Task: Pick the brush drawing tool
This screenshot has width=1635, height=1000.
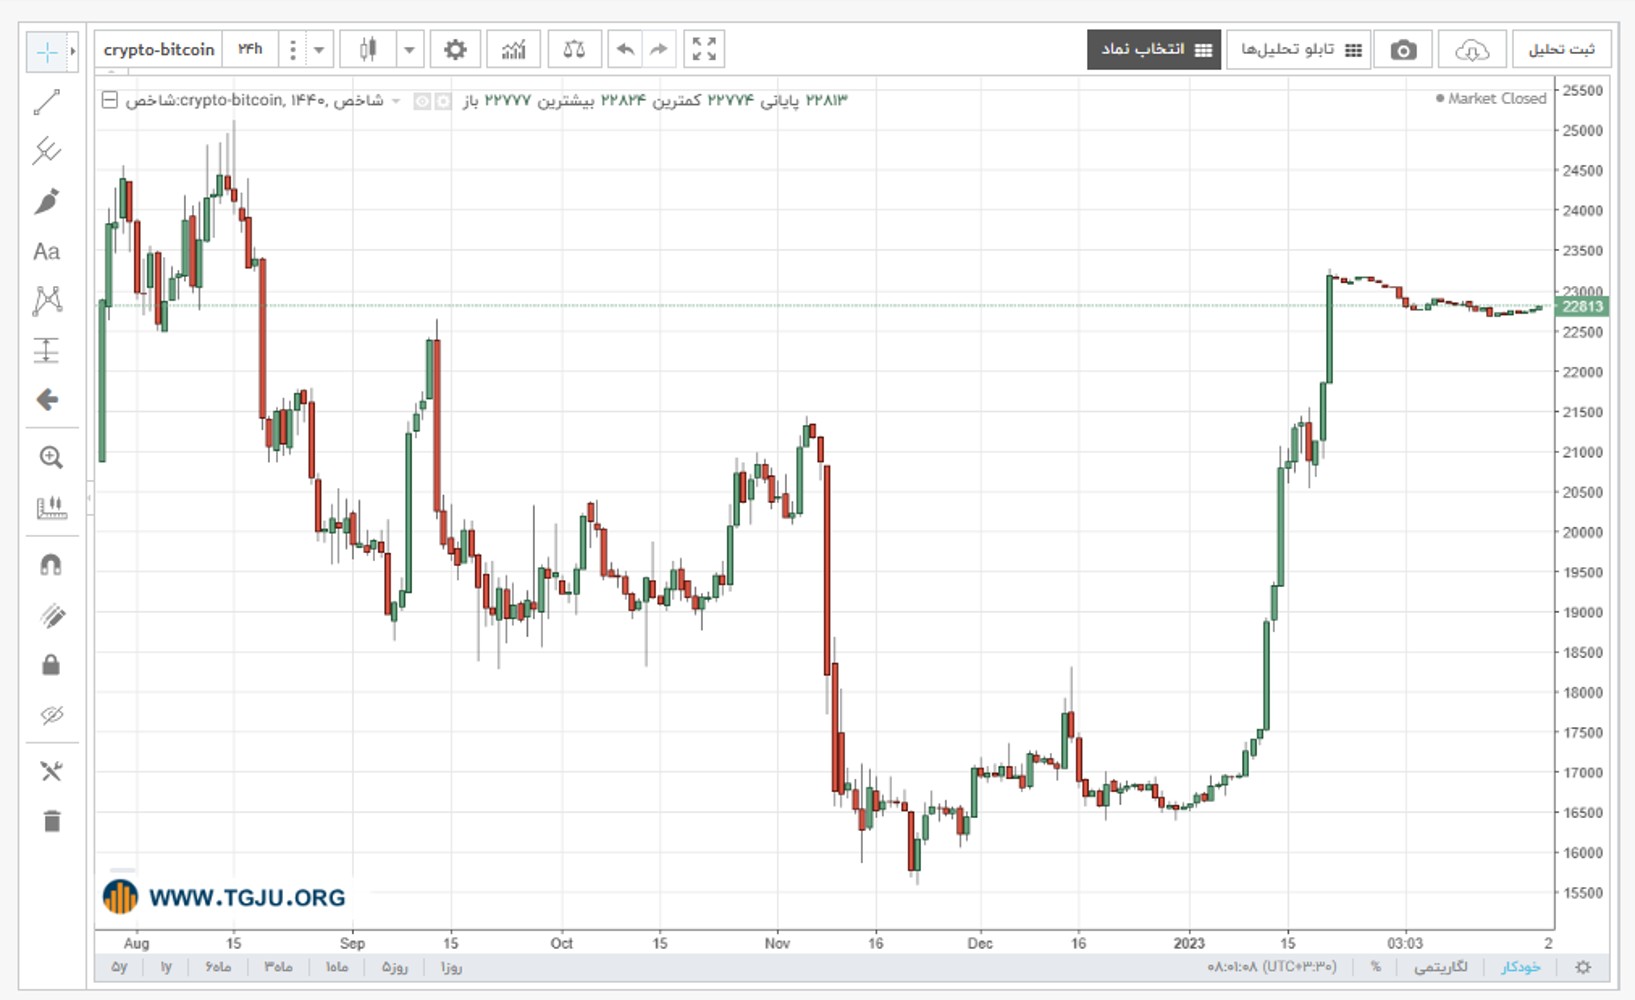Action: (47, 201)
